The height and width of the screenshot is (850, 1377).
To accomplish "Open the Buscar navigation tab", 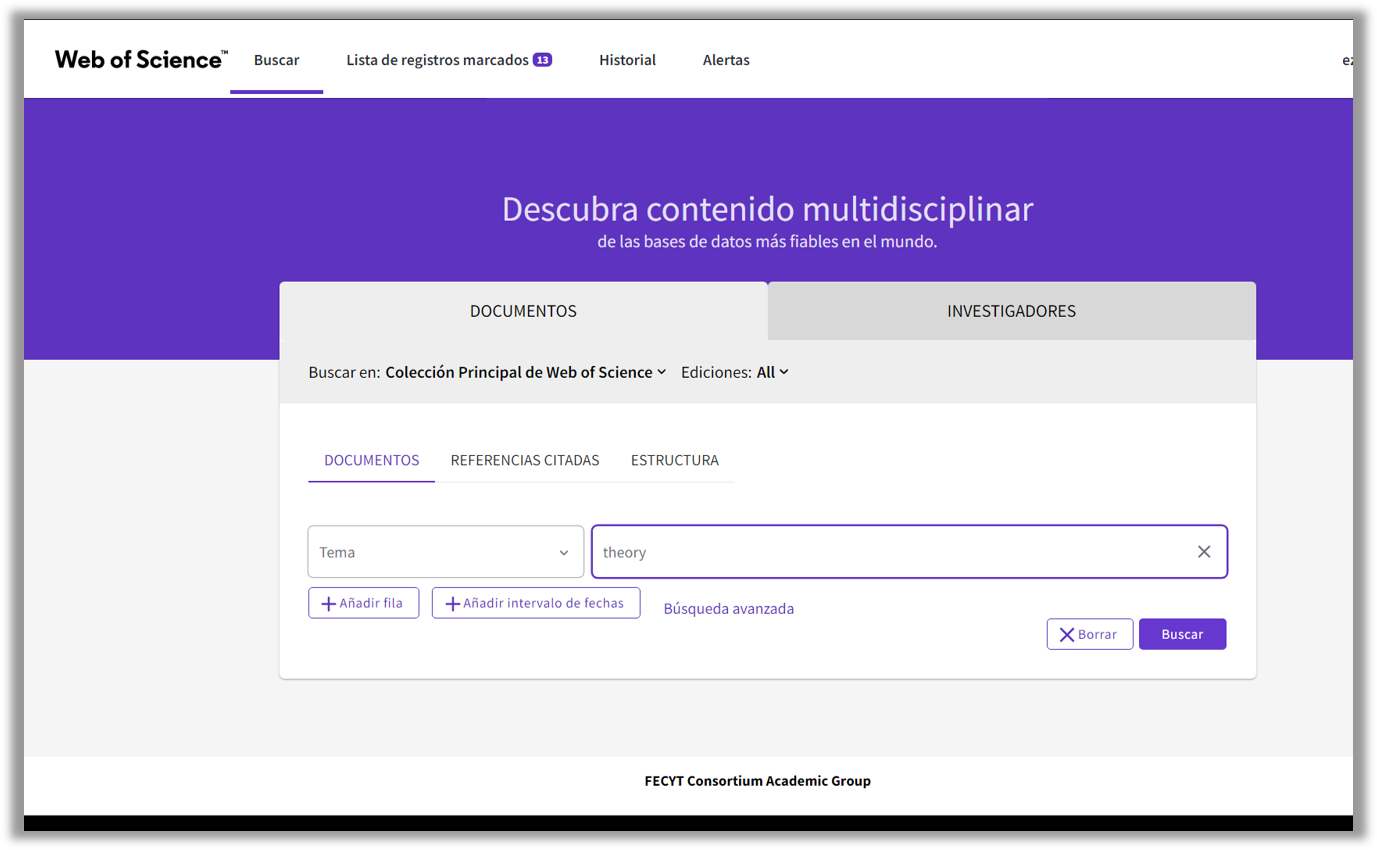I will coord(276,60).
